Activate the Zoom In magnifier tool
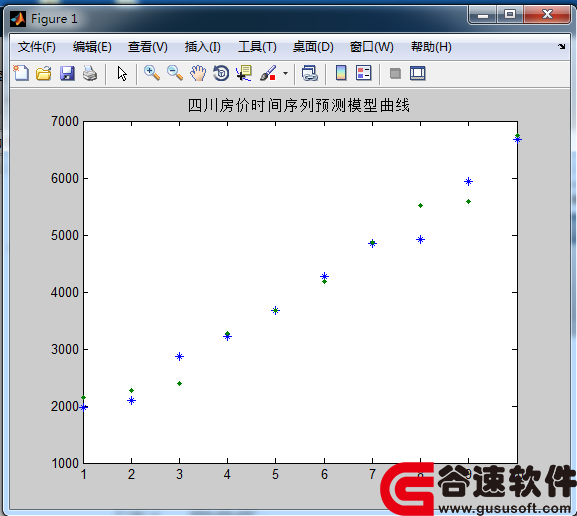This screenshot has height=516, width=577. click(x=152, y=73)
